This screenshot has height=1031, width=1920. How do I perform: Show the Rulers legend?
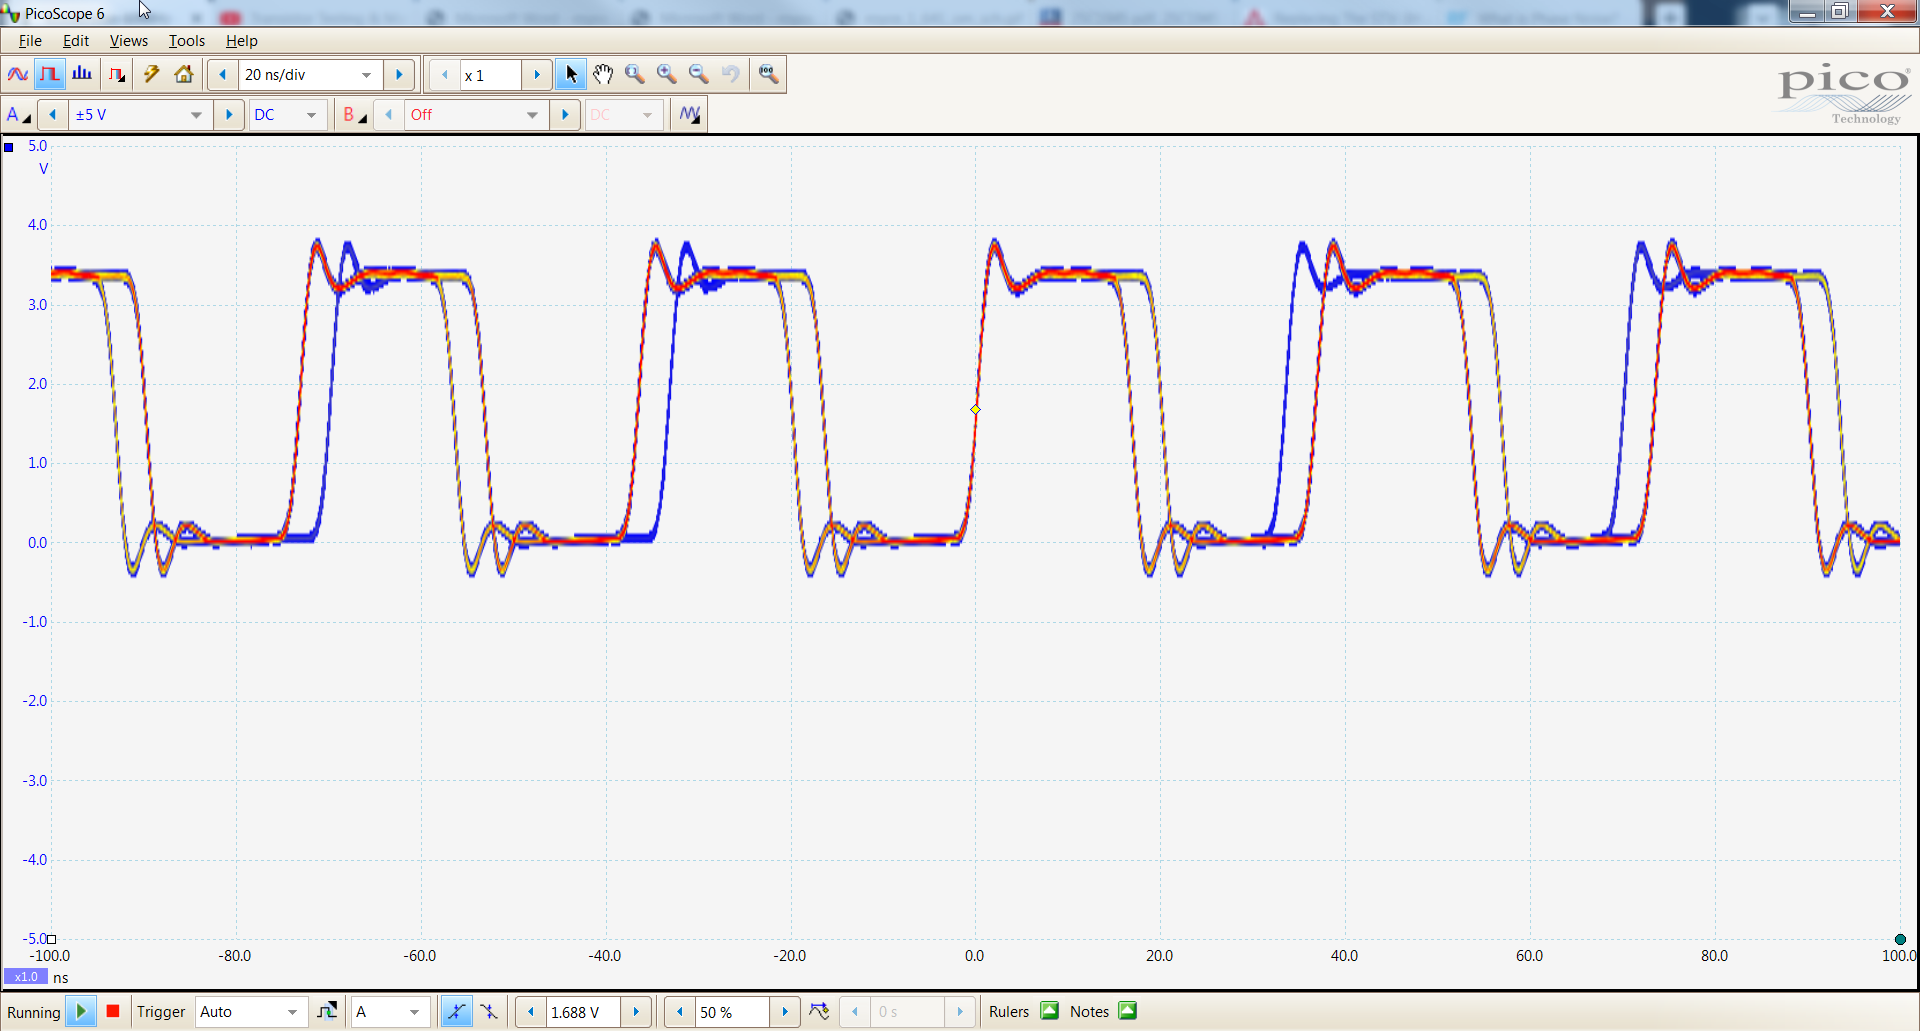pos(1049,1011)
